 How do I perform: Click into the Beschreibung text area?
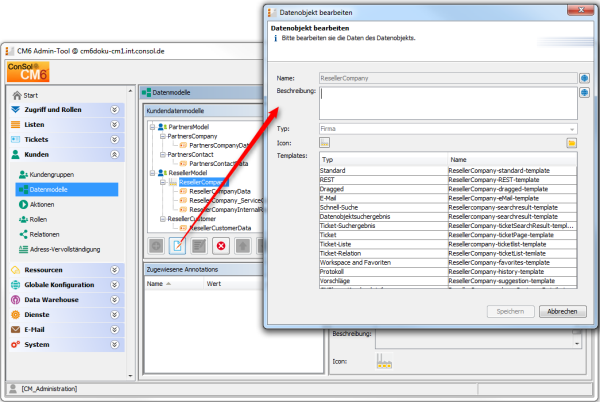point(448,103)
